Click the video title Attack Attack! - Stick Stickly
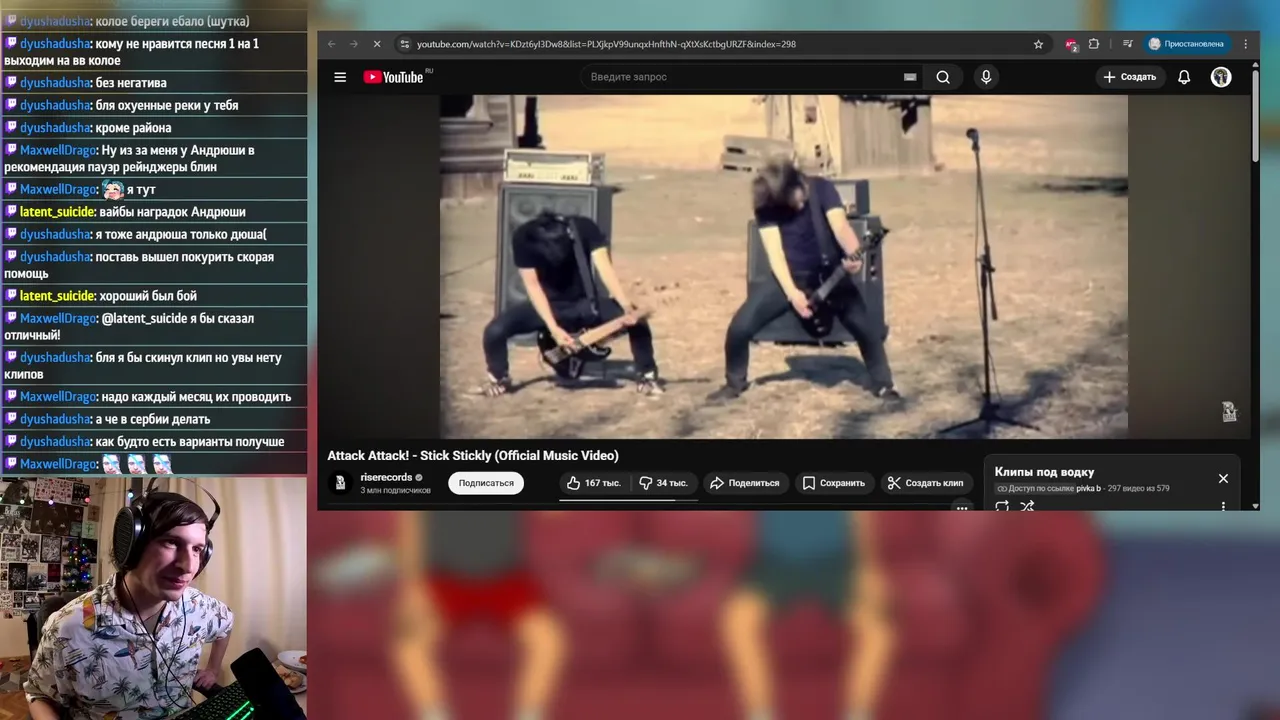 (473, 455)
